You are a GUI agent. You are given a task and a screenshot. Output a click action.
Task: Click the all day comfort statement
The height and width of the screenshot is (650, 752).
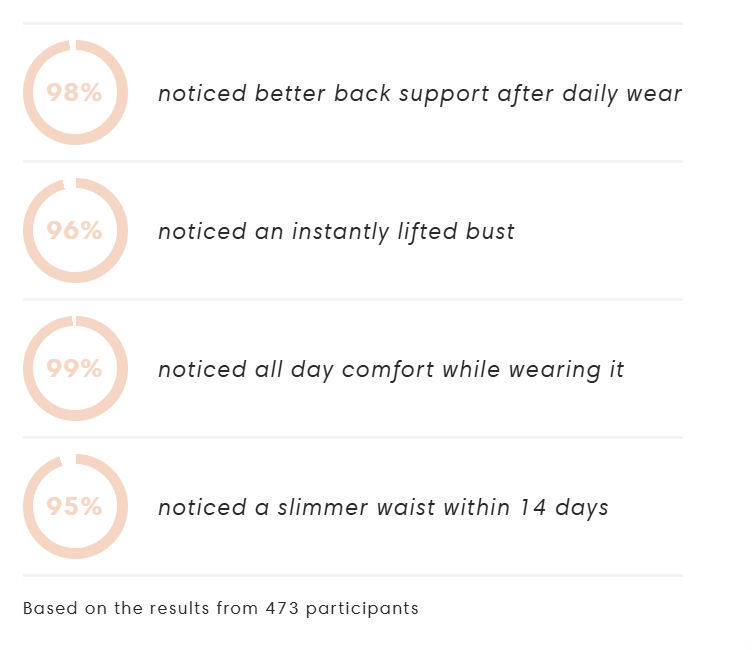coord(390,370)
